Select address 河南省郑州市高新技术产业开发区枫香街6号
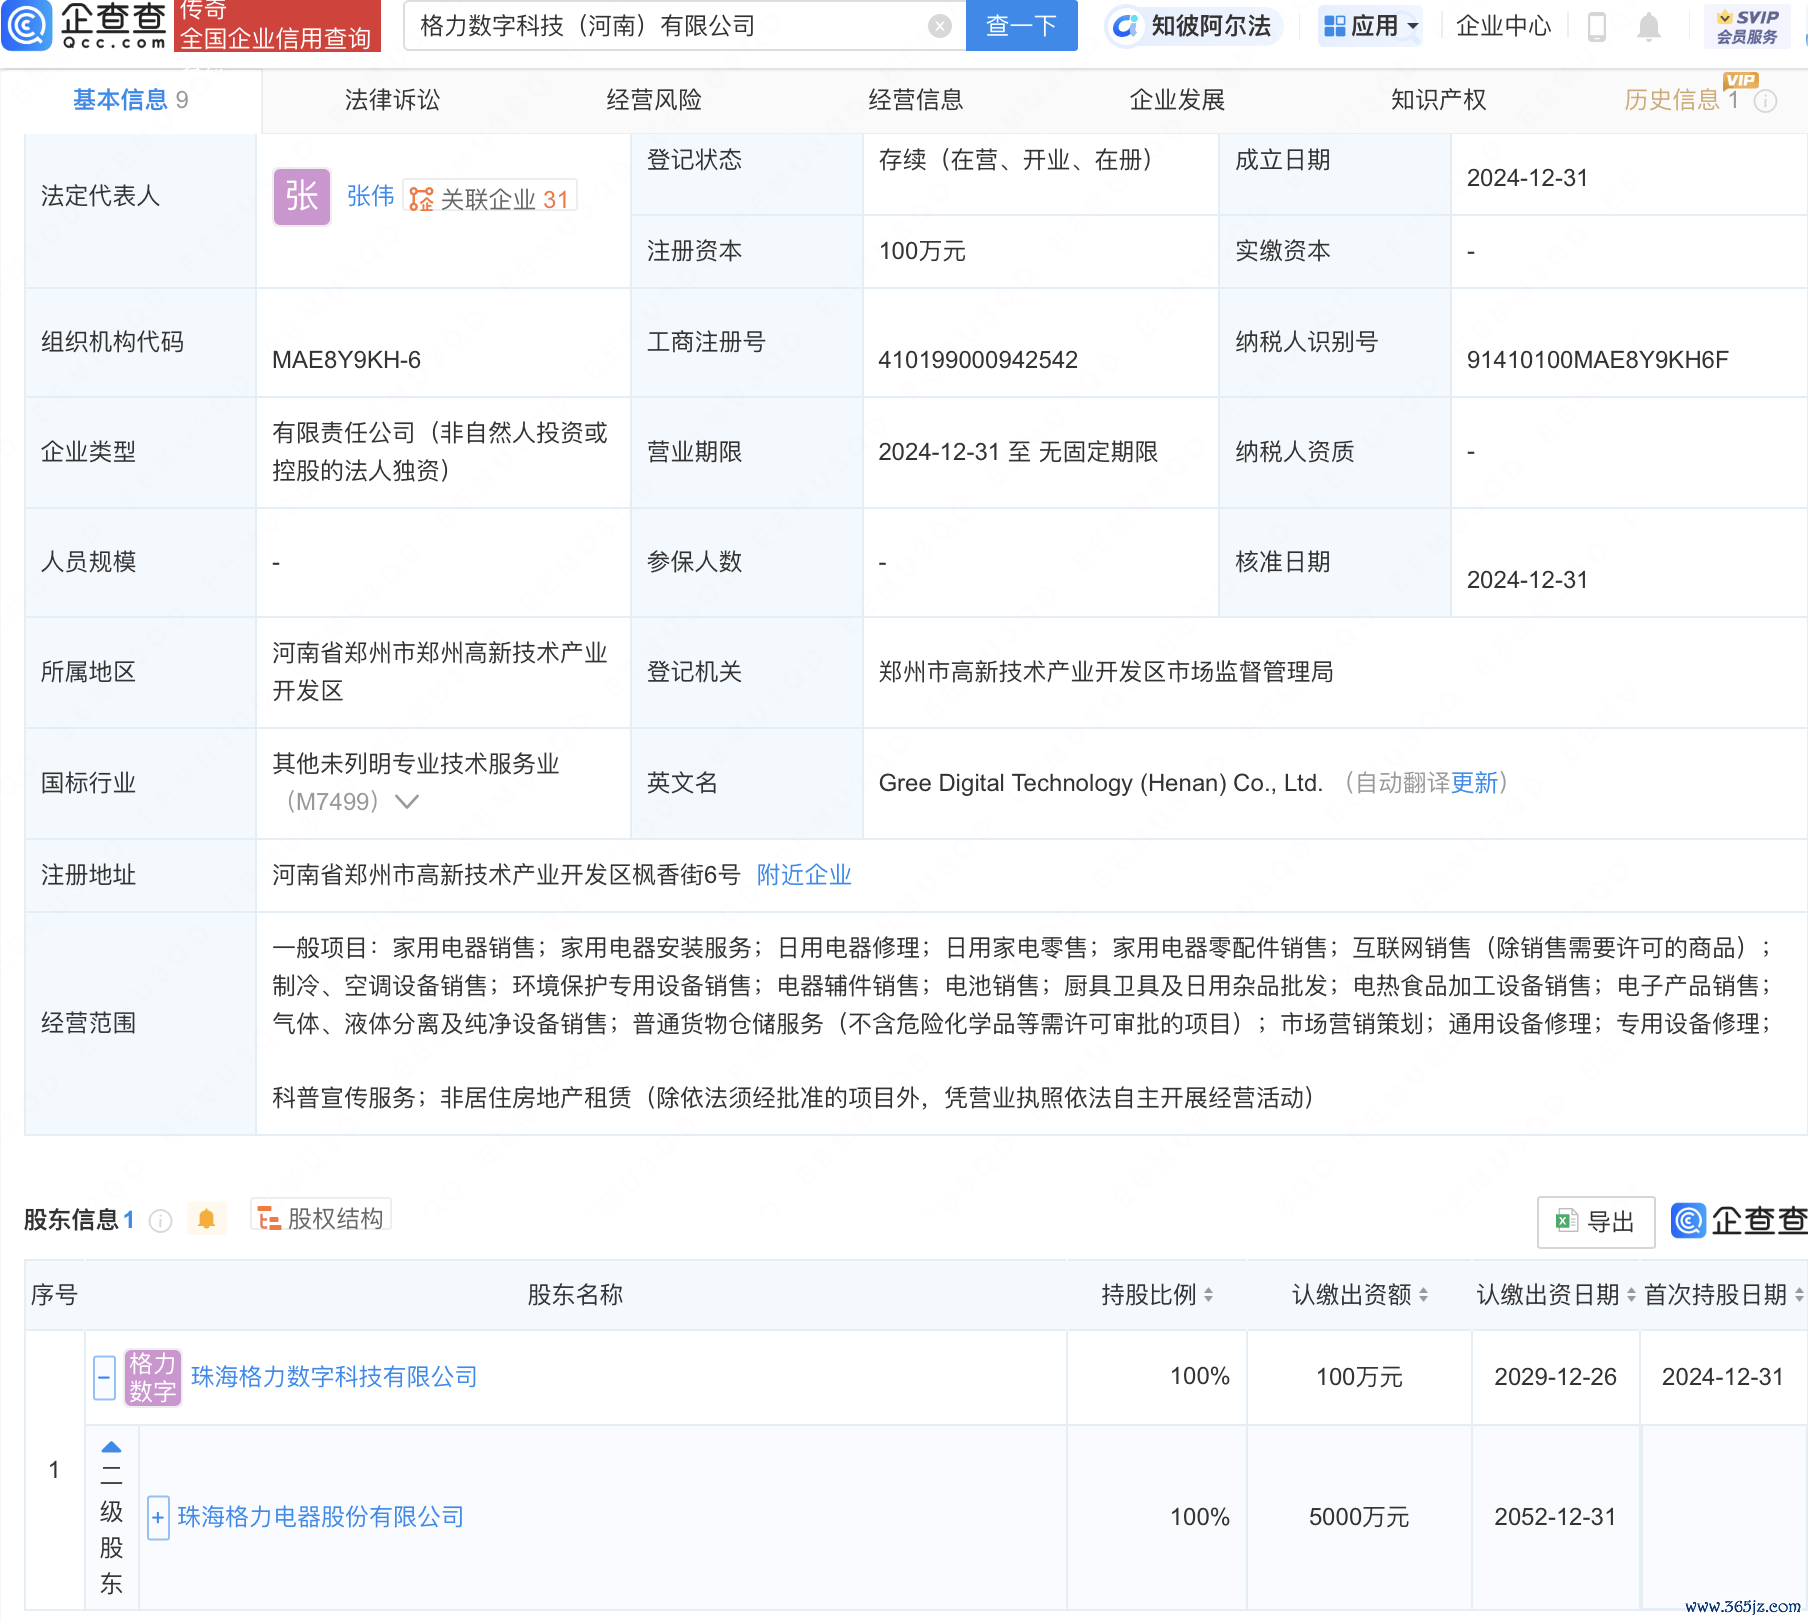 click(506, 875)
